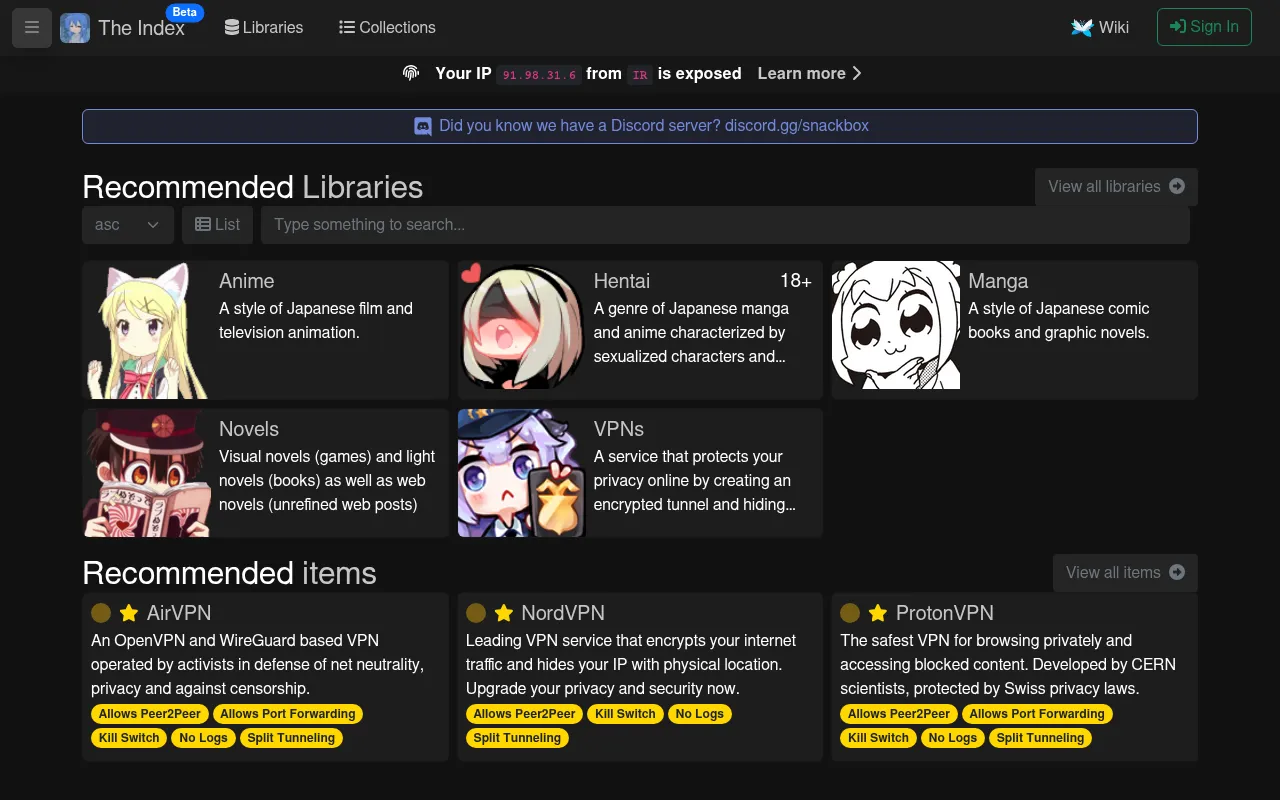1280x800 pixels.
Task: Click the Anime library title
Action: point(246,281)
